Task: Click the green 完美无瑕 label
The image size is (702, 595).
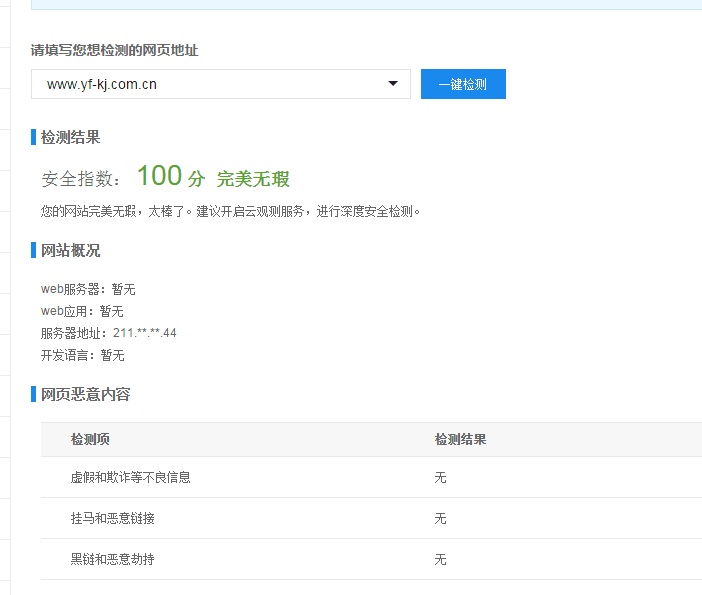Action: coord(253,179)
